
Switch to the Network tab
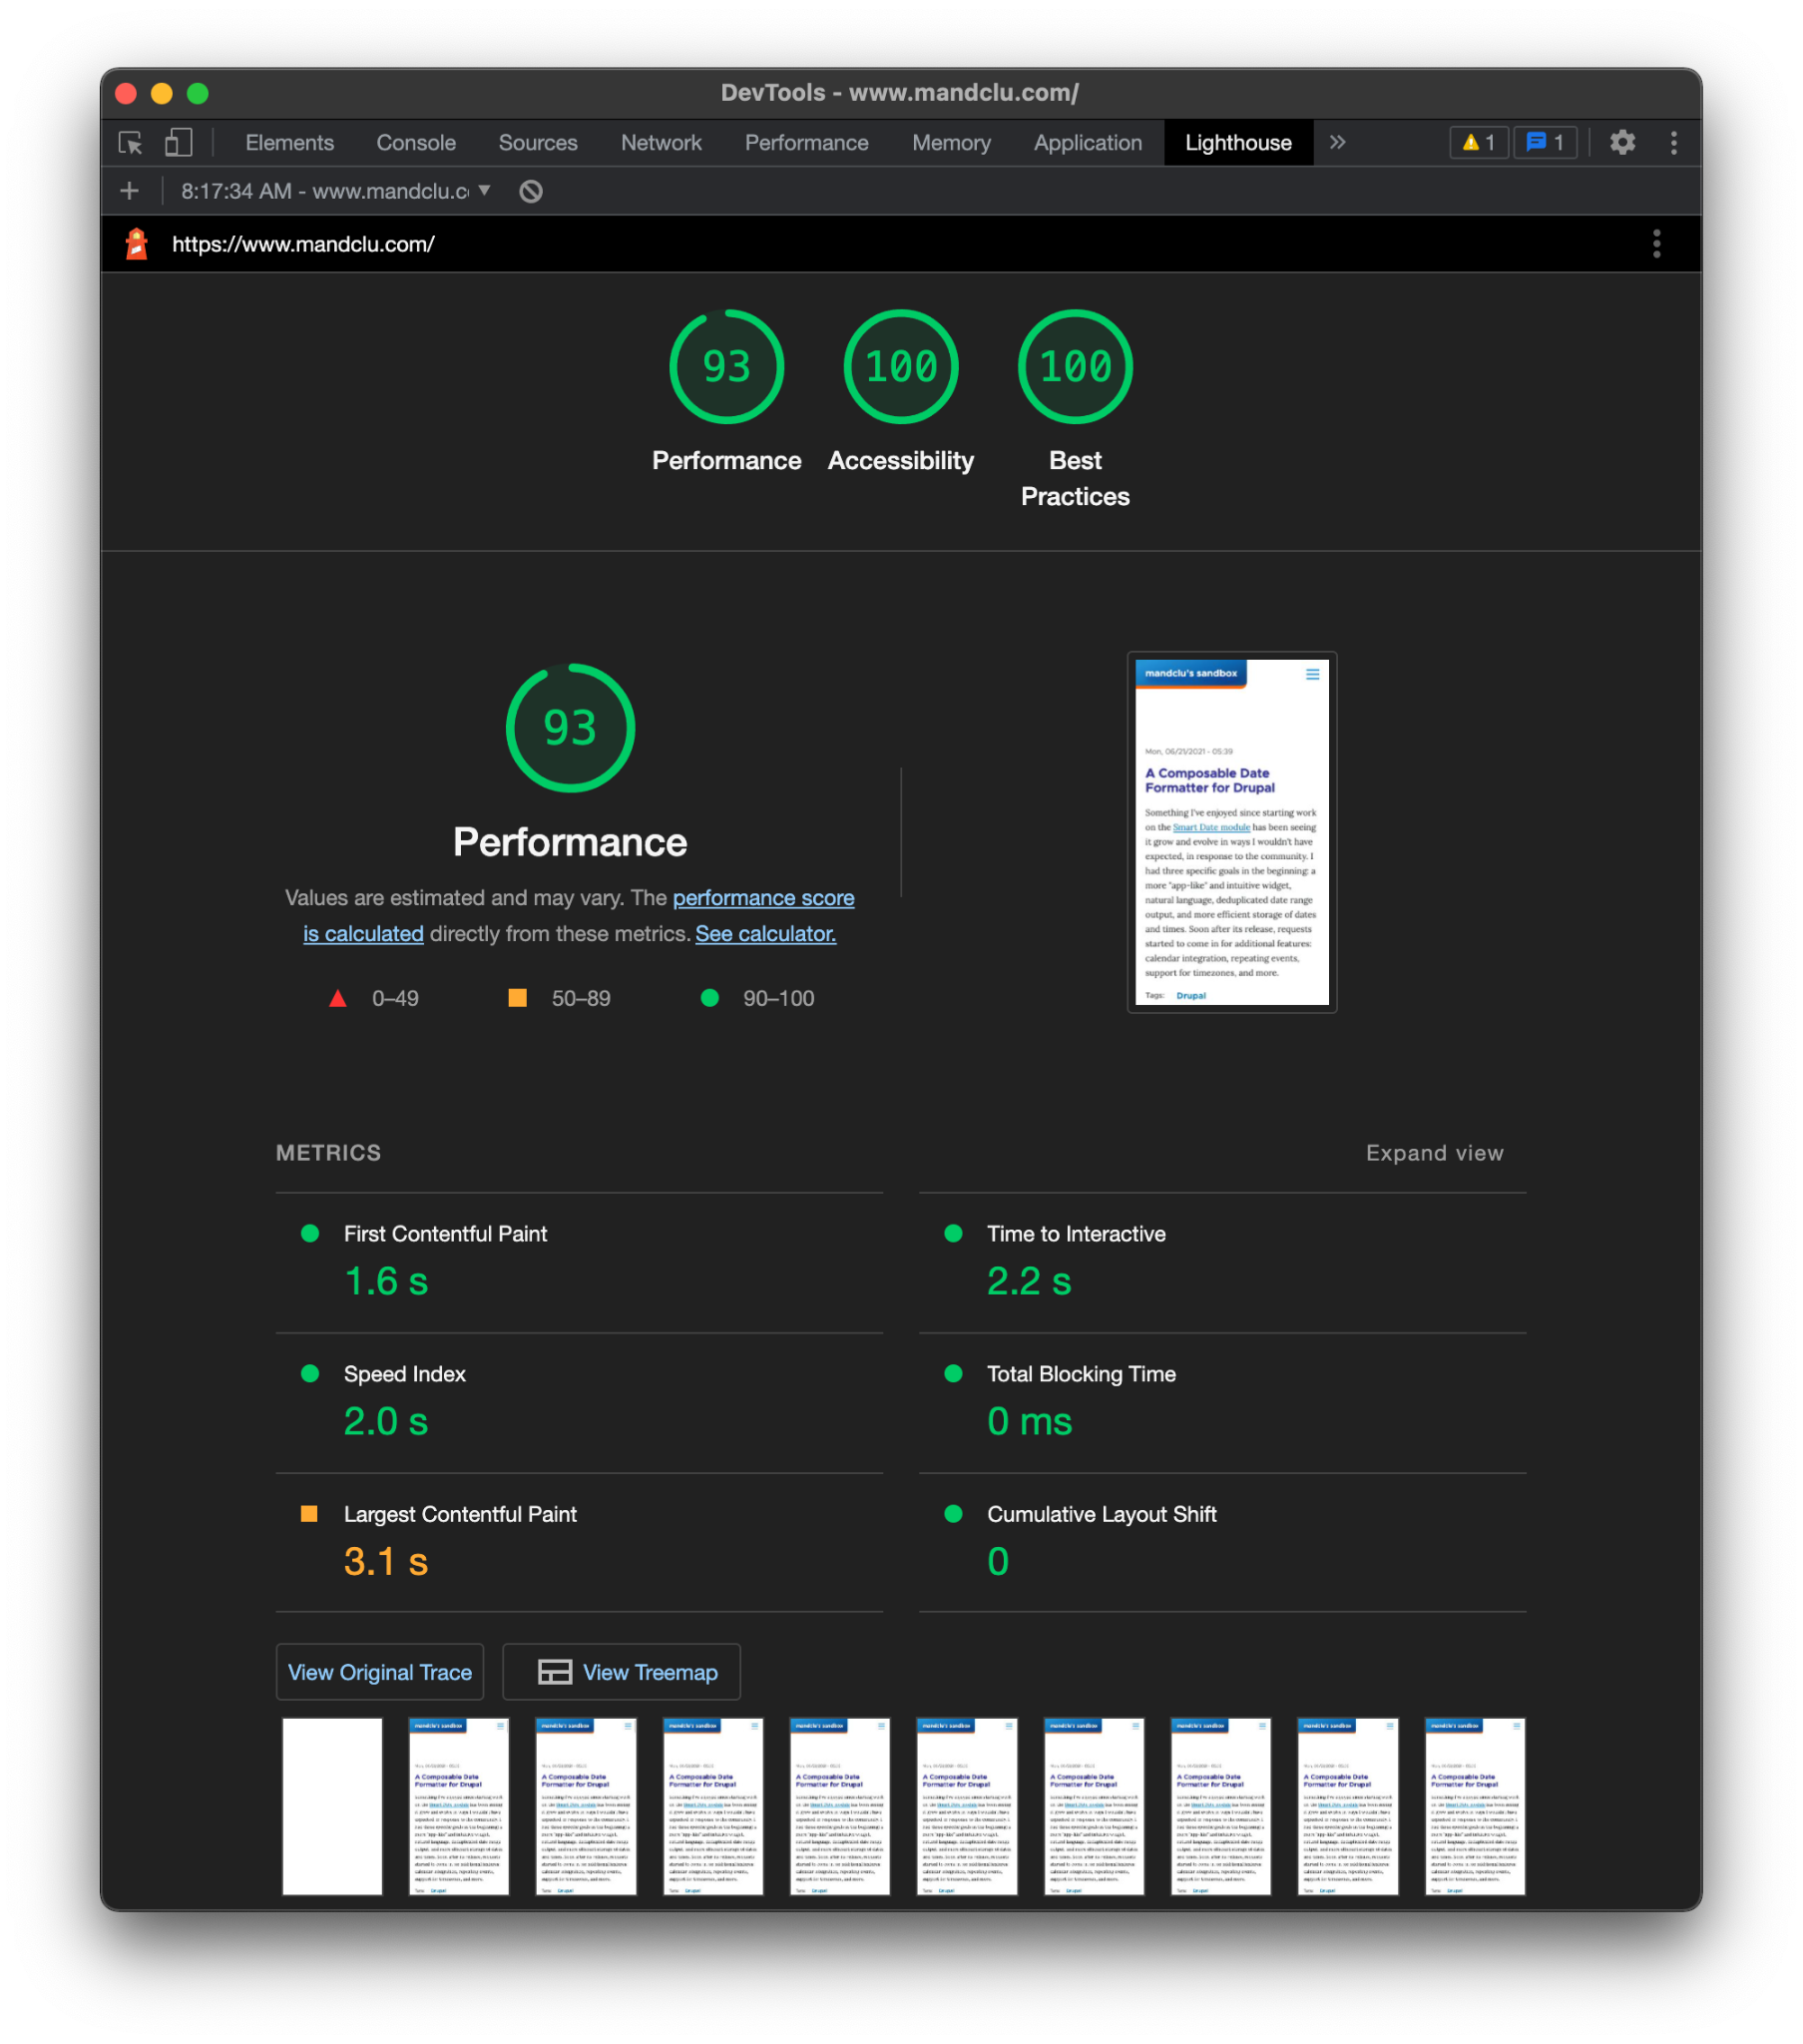[x=661, y=143]
